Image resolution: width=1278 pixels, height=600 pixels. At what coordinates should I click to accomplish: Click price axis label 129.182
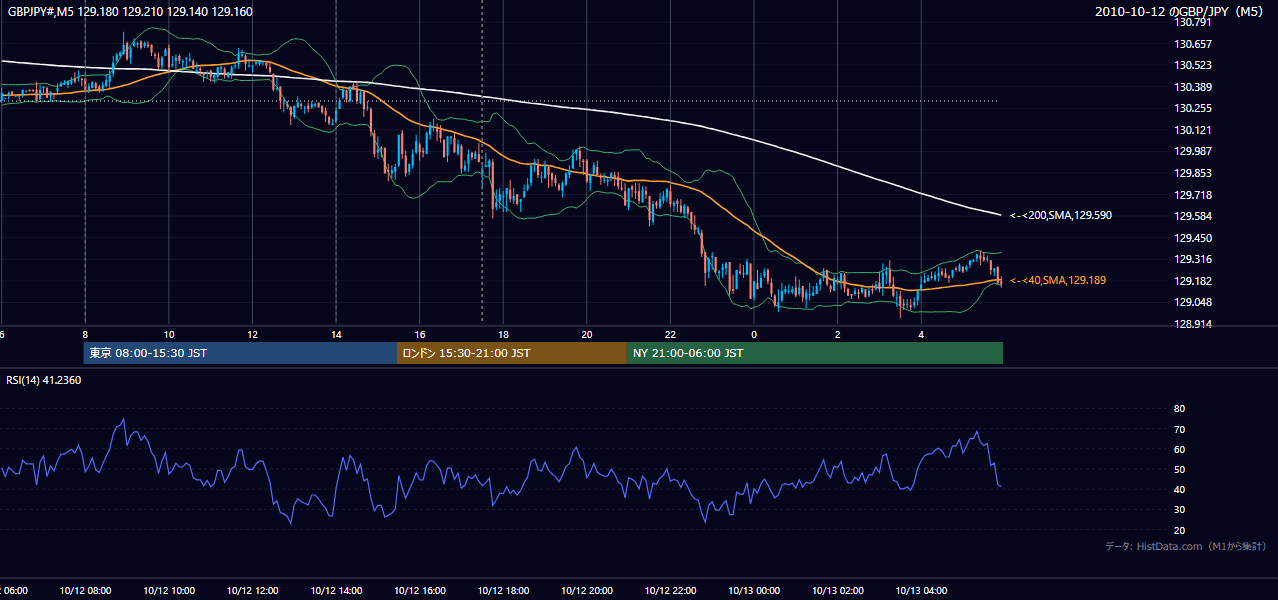[x=1192, y=281]
